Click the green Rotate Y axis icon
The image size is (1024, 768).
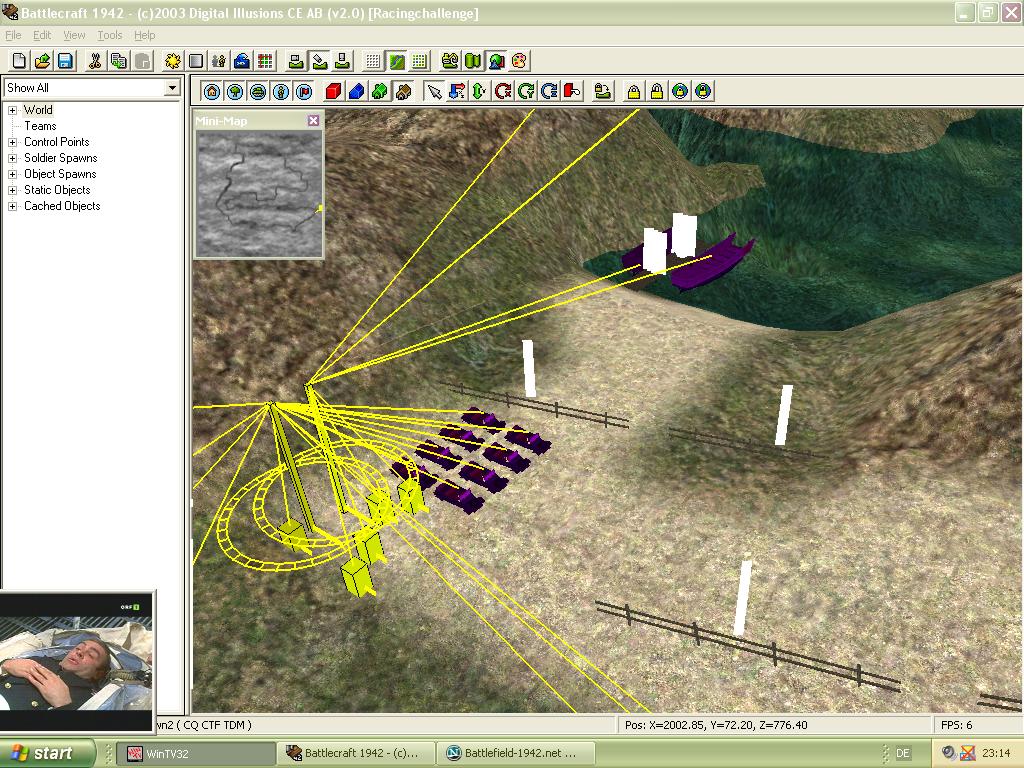(x=526, y=91)
